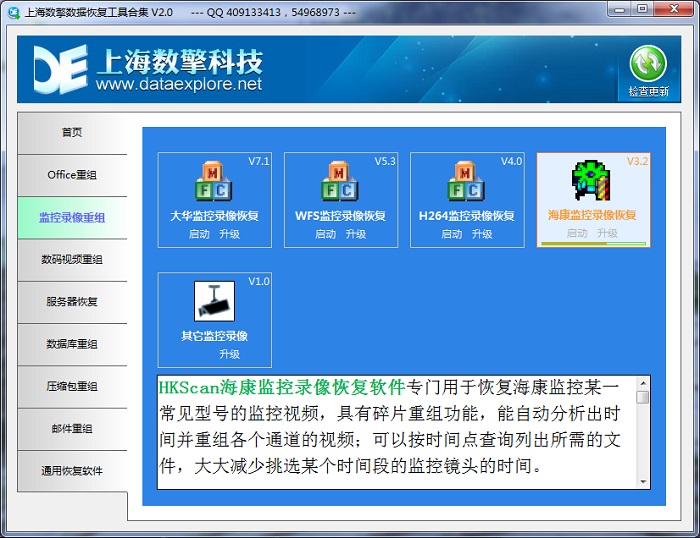
Task: Minimize the window
Action: coord(619,9)
